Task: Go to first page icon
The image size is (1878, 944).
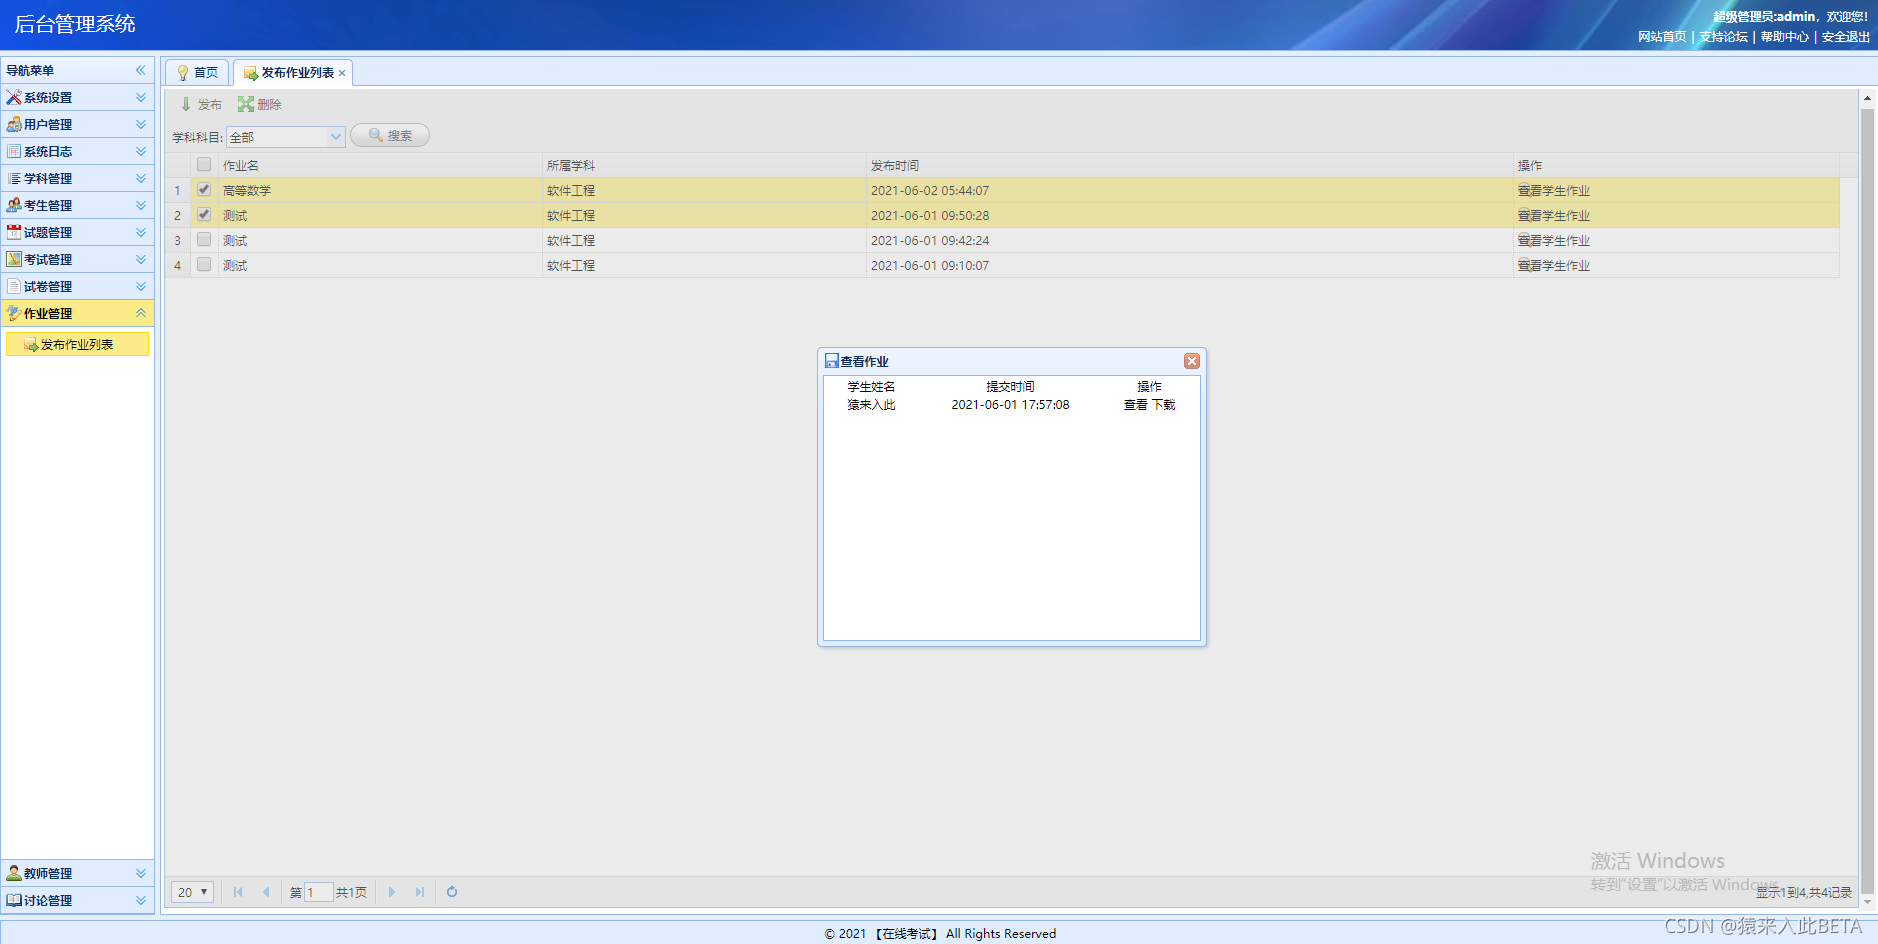Action: click(238, 892)
